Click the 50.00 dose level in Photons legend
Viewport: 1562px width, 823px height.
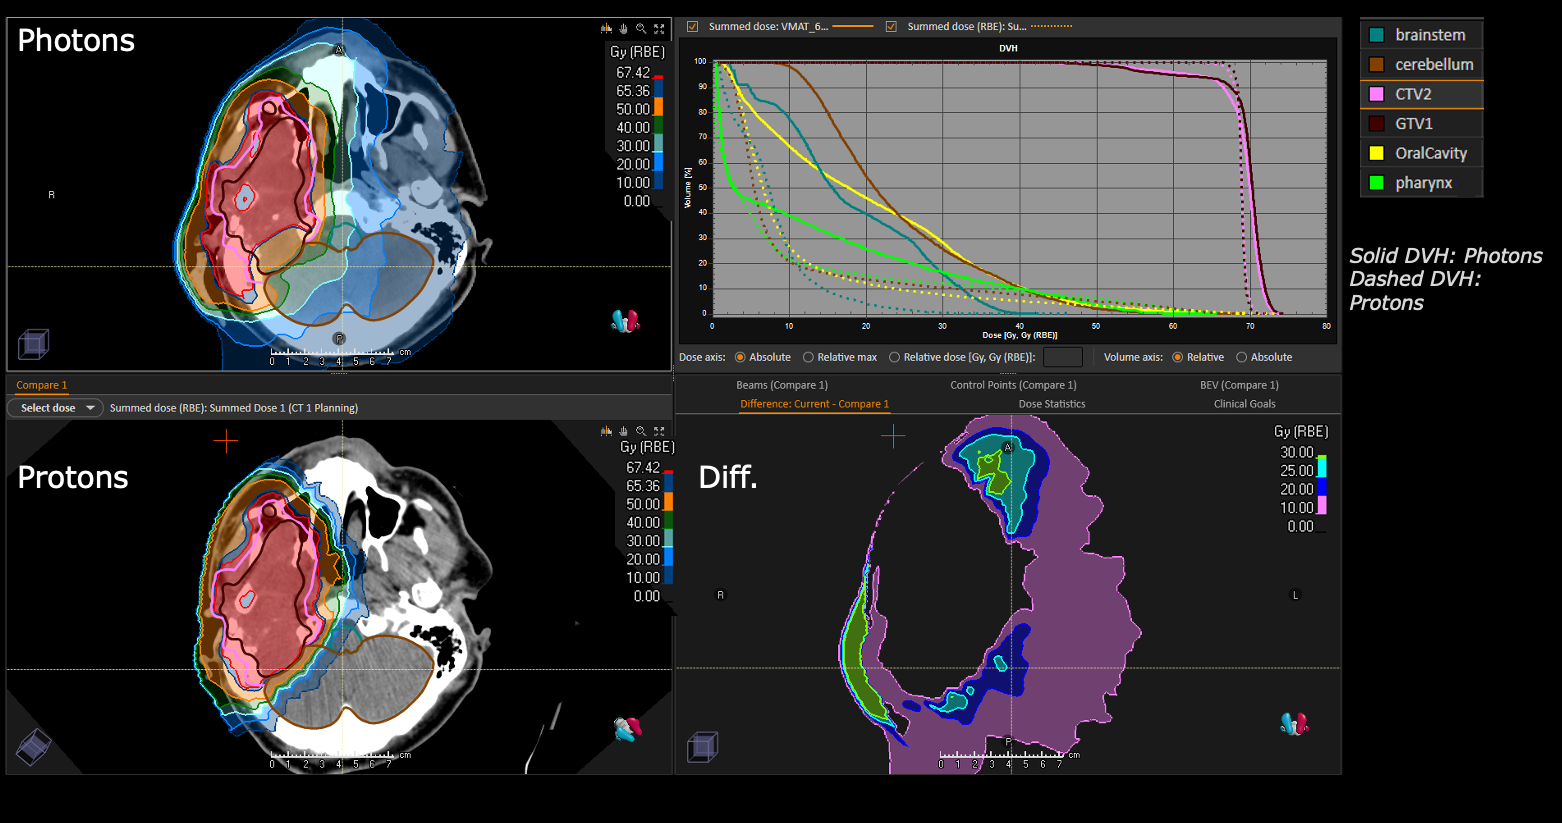[633, 109]
